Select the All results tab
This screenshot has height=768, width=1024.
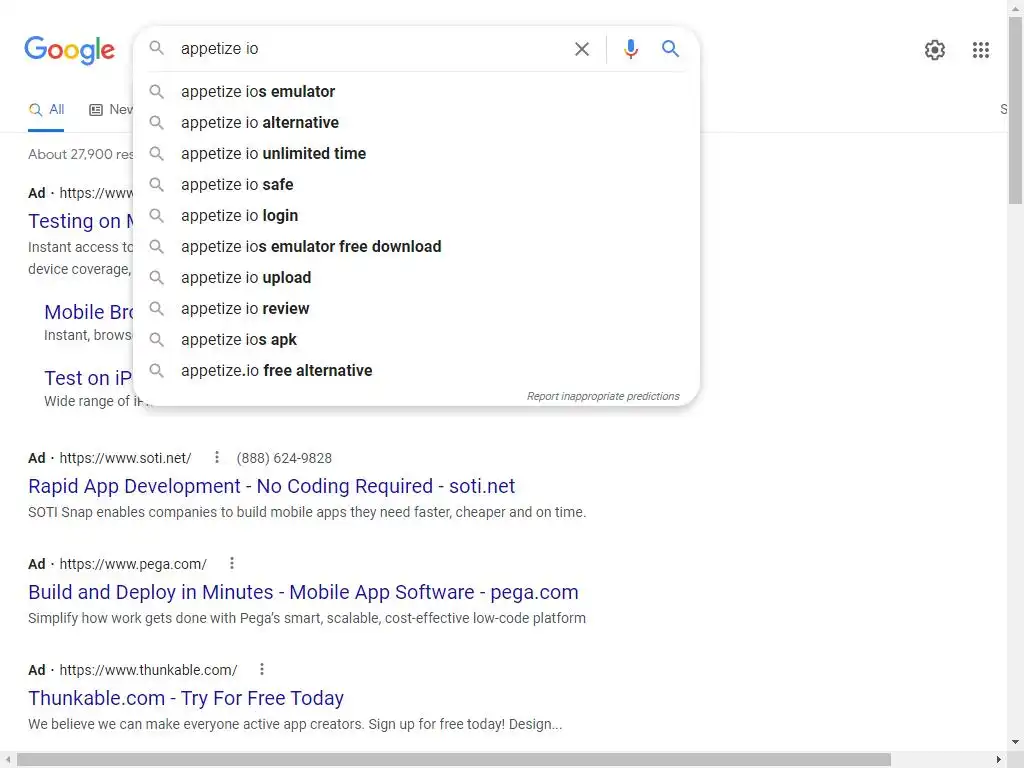pos(47,109)
